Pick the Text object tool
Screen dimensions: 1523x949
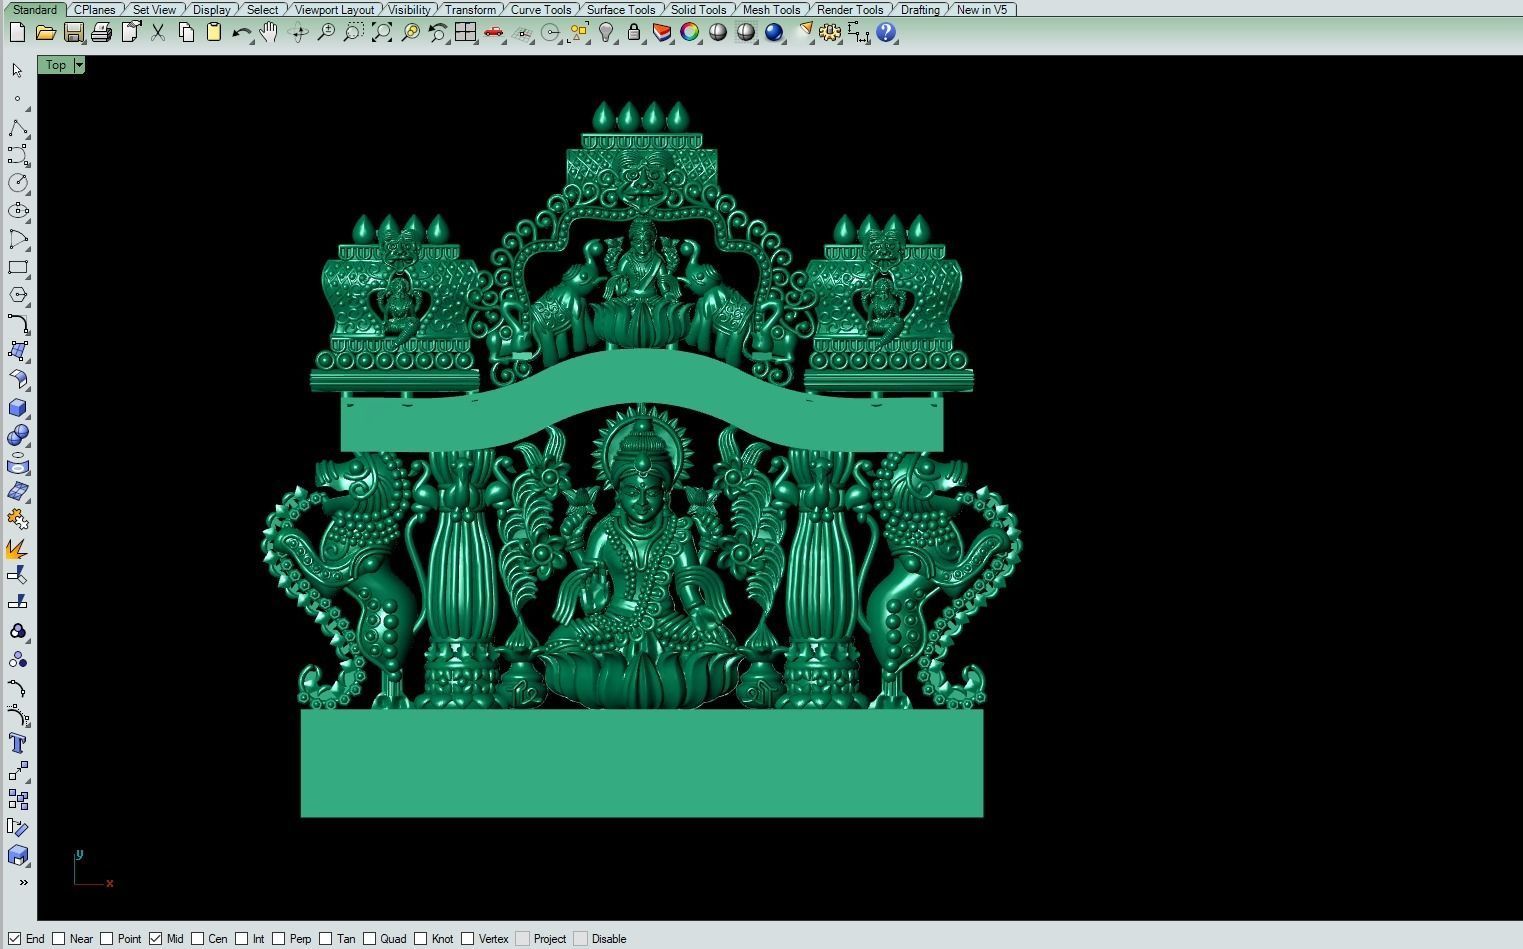coord(18,743)
